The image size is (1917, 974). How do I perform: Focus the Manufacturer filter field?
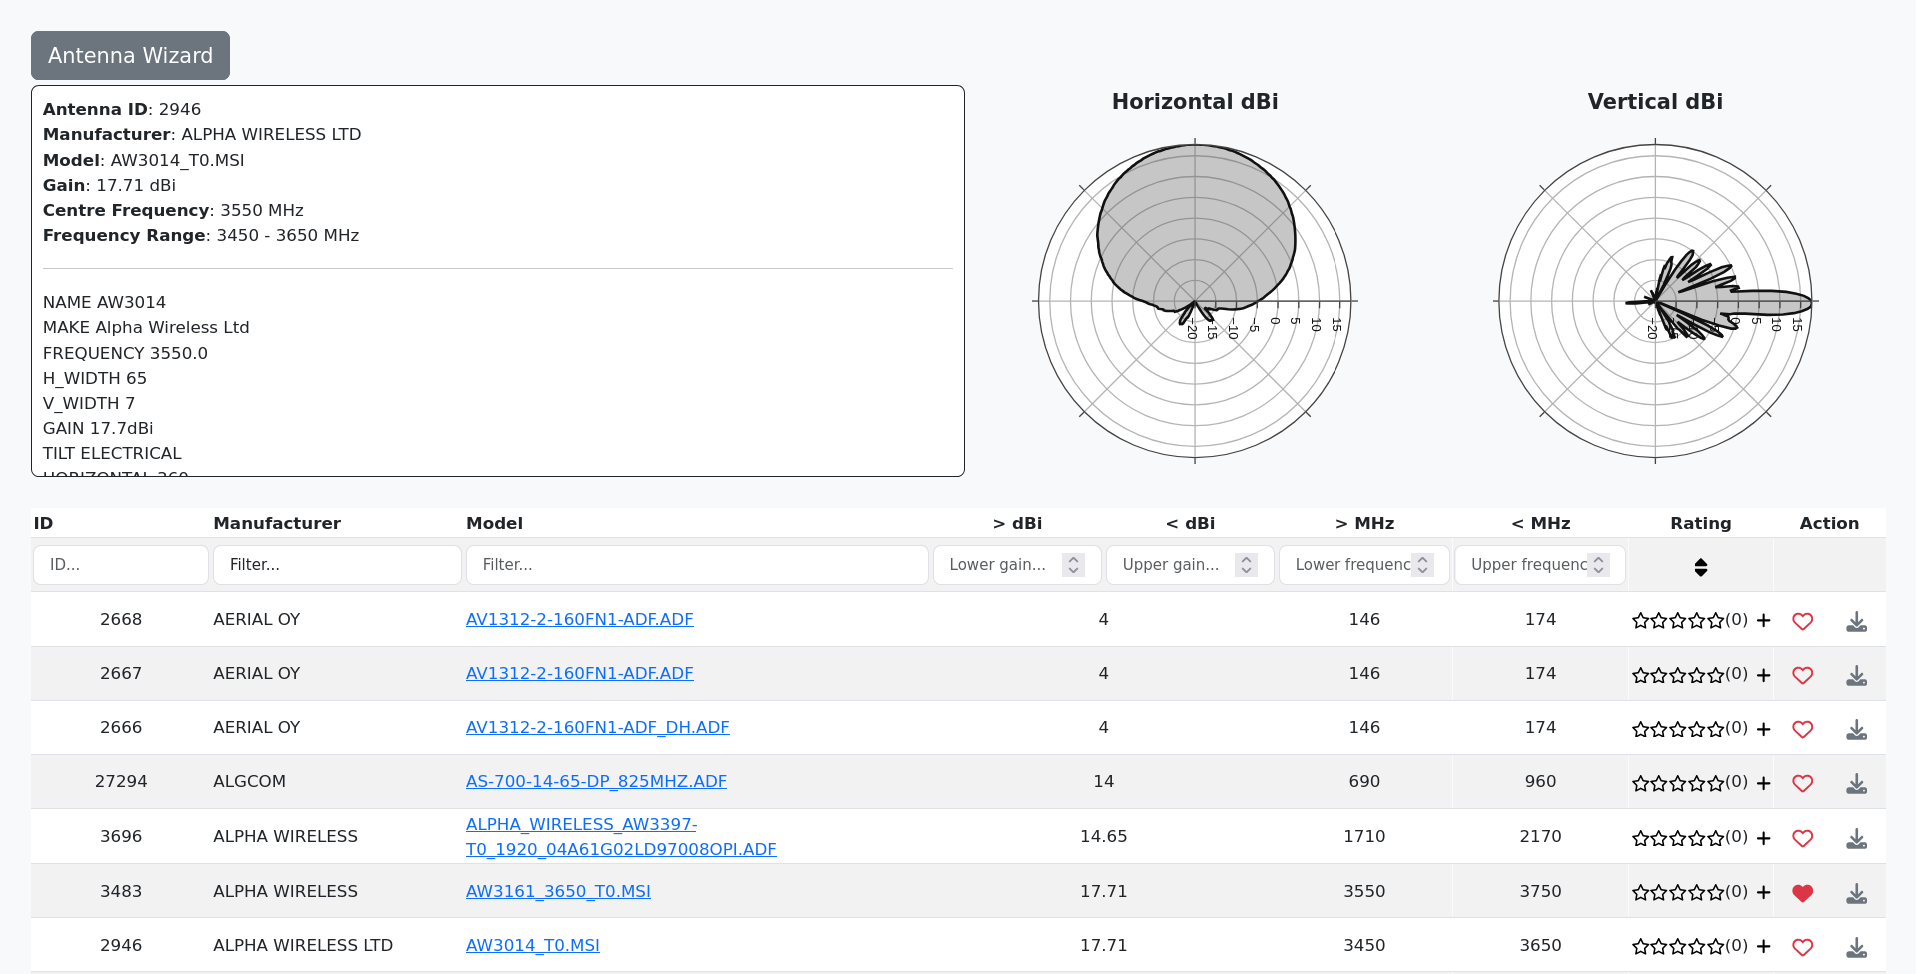pos(337,565)
